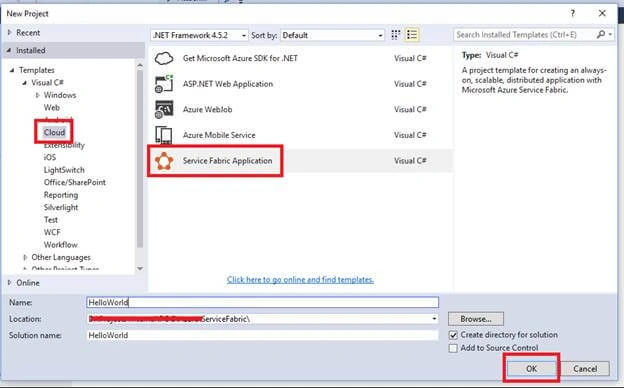This screenshot has width=624, height=388.
Task: Click the project Name input field
Action: pos(263,302)
